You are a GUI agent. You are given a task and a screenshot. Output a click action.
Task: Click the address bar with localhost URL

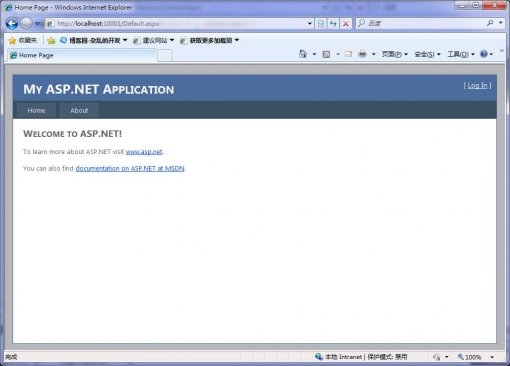point(176,24)
